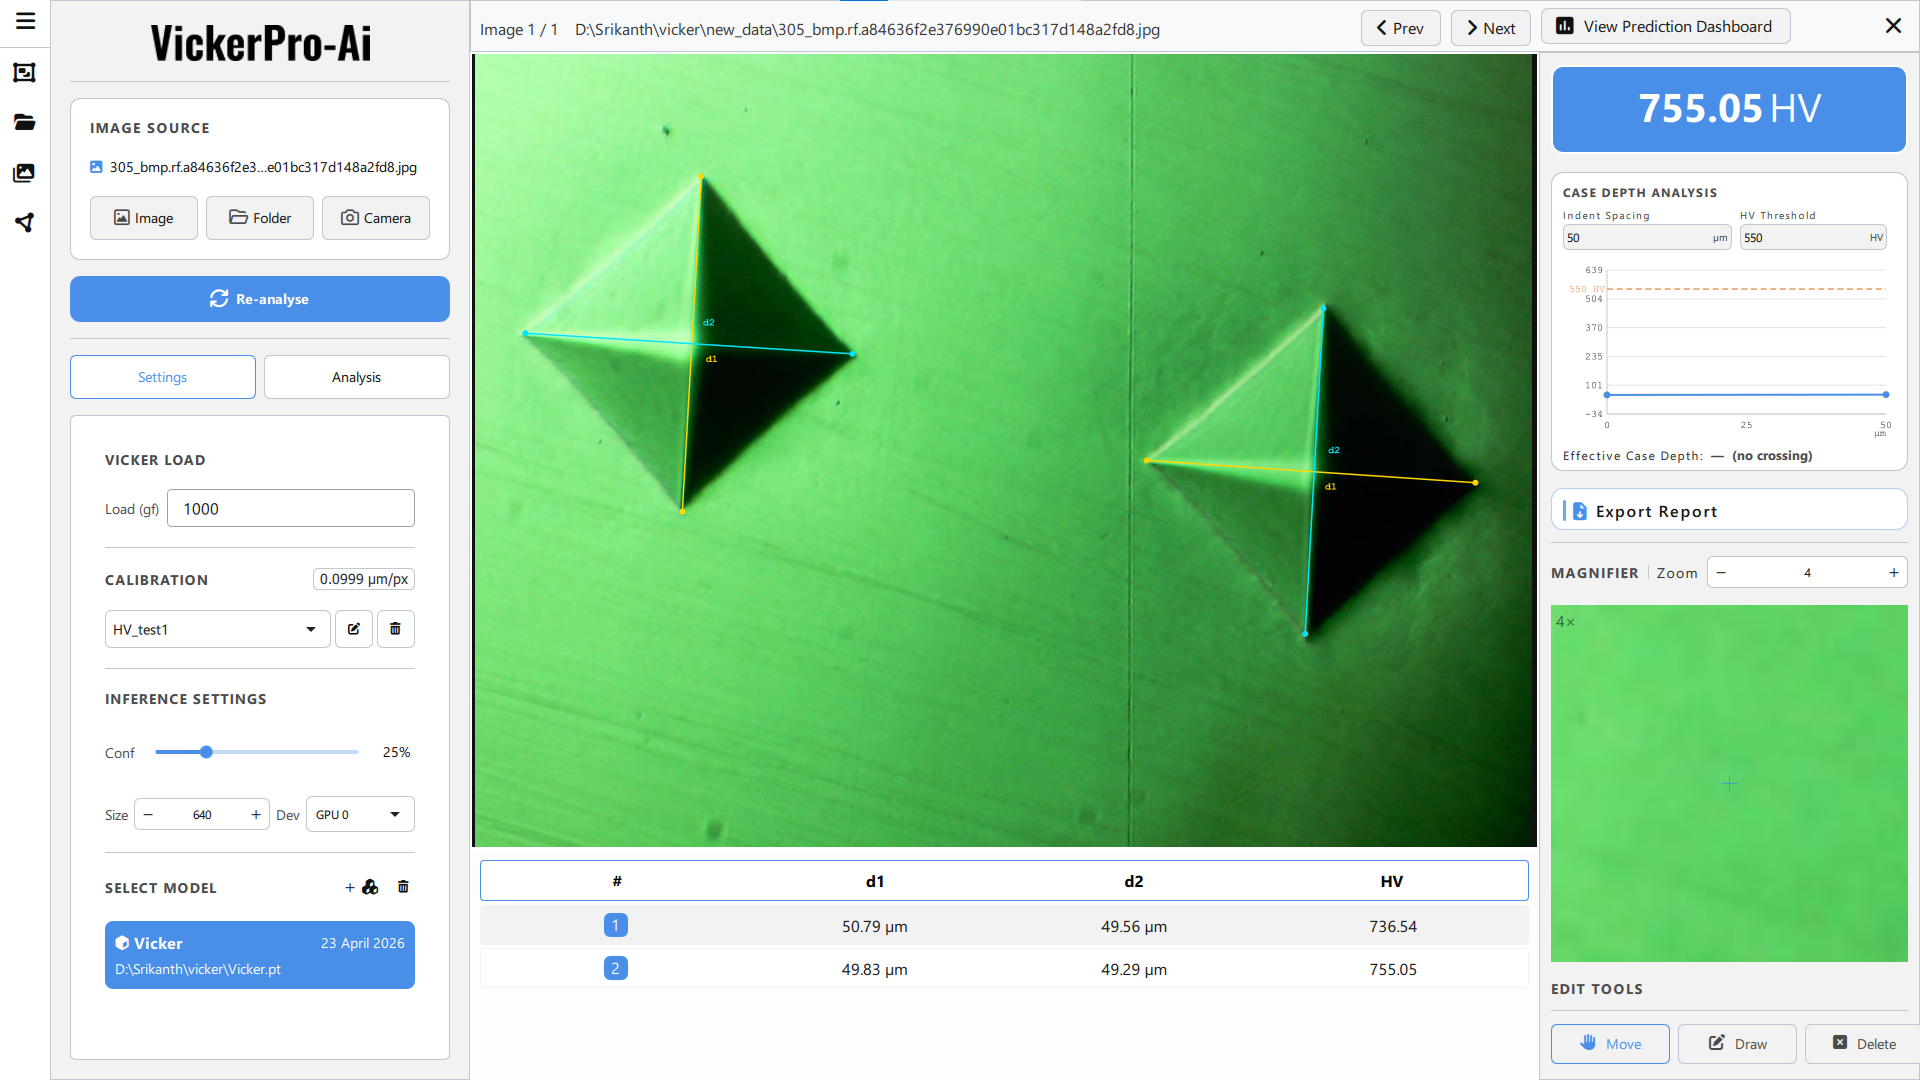This screenshot has height=1080, width=1920.
Task: Click the Conf confidence slider handle
Action: (206, 752)
